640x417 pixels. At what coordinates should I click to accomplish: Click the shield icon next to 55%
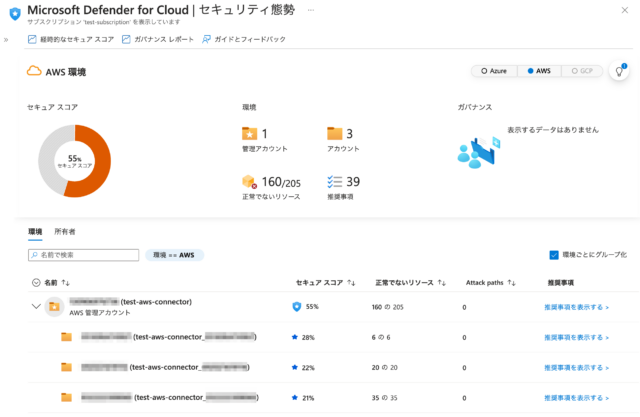point(297,307)
